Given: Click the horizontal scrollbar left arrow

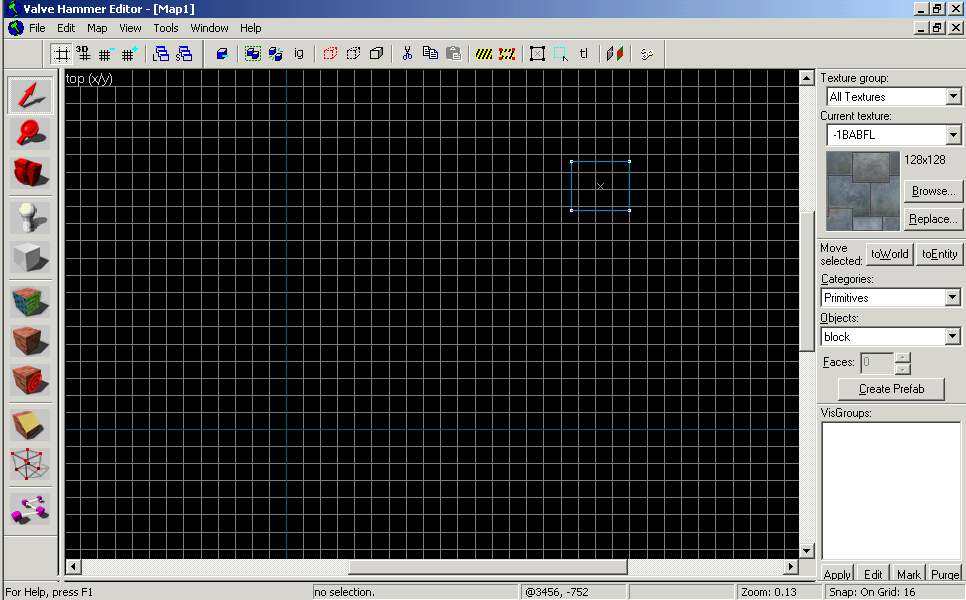Looking at the screenshot, I should (73, 566).
